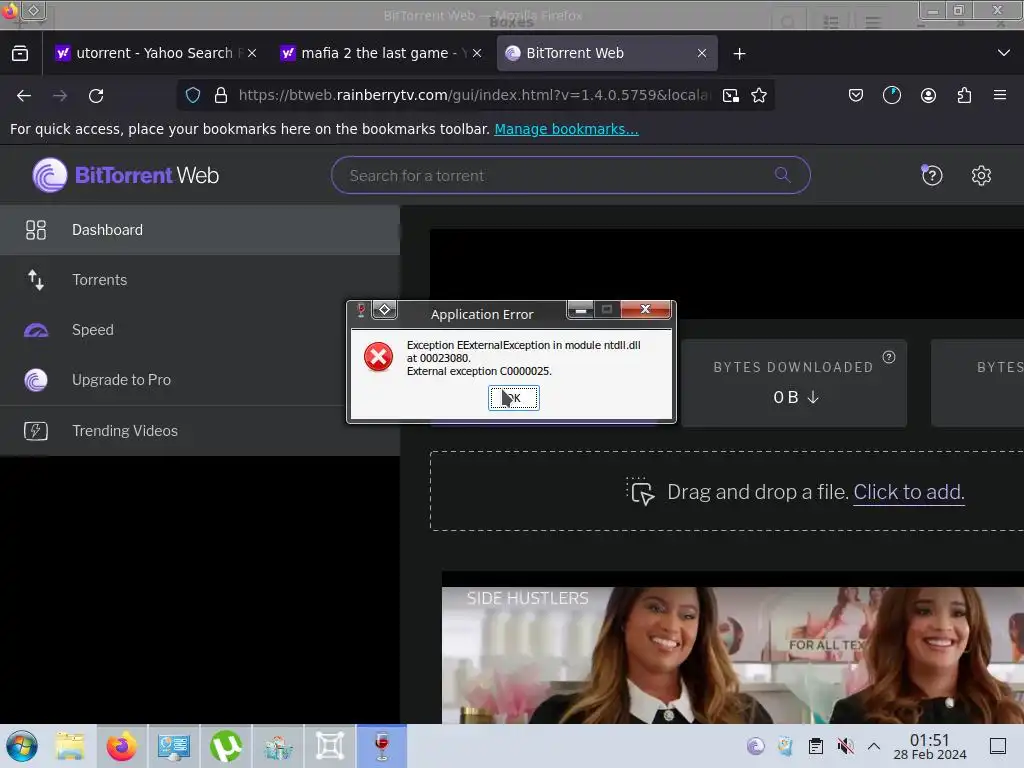Click the Firefox URL address bar

[473, 95]
